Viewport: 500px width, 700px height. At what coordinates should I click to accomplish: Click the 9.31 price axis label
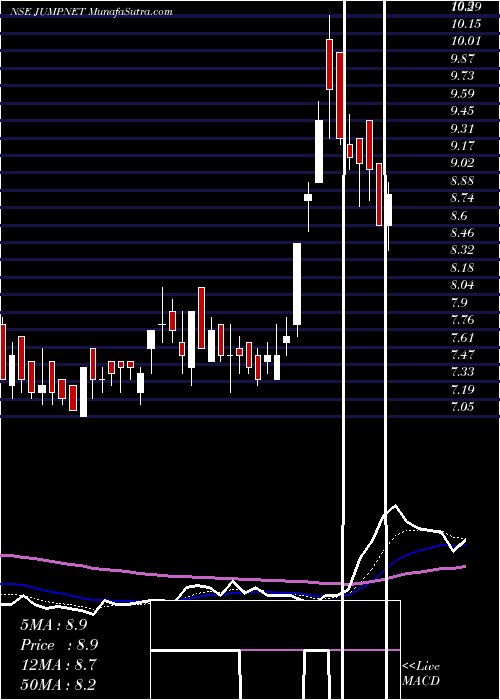point(462,129)
